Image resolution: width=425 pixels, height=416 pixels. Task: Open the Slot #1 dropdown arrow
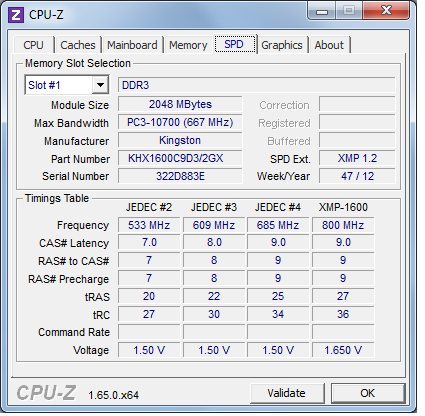point(100,85)
